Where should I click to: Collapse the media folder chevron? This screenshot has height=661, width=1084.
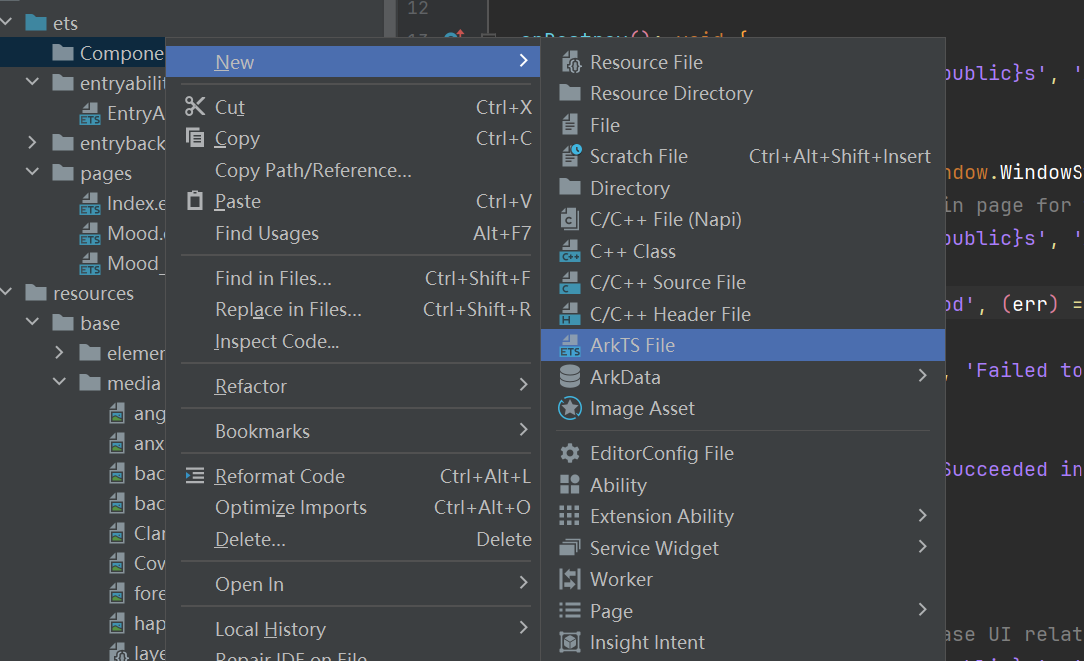click(59, 382)
